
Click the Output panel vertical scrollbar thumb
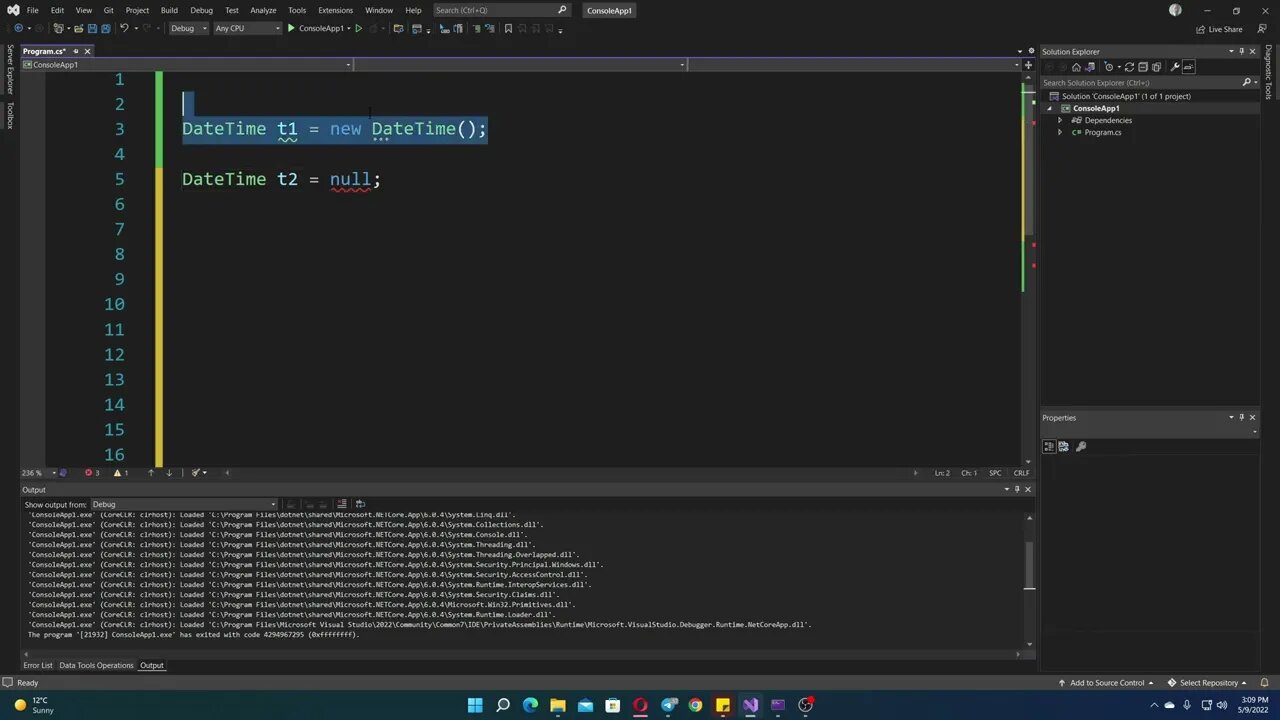(x=1028, y=565)
